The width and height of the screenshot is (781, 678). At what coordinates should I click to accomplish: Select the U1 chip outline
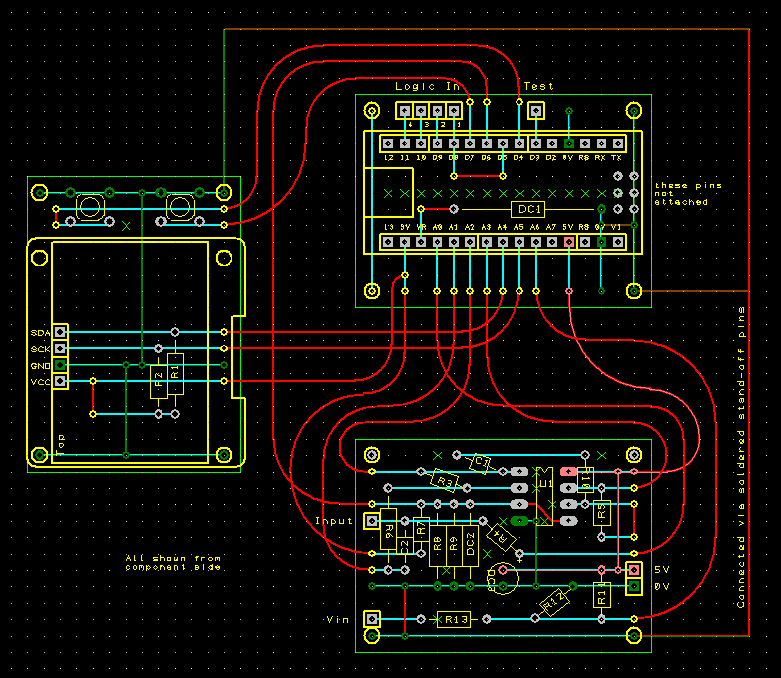tap(544, 496)
